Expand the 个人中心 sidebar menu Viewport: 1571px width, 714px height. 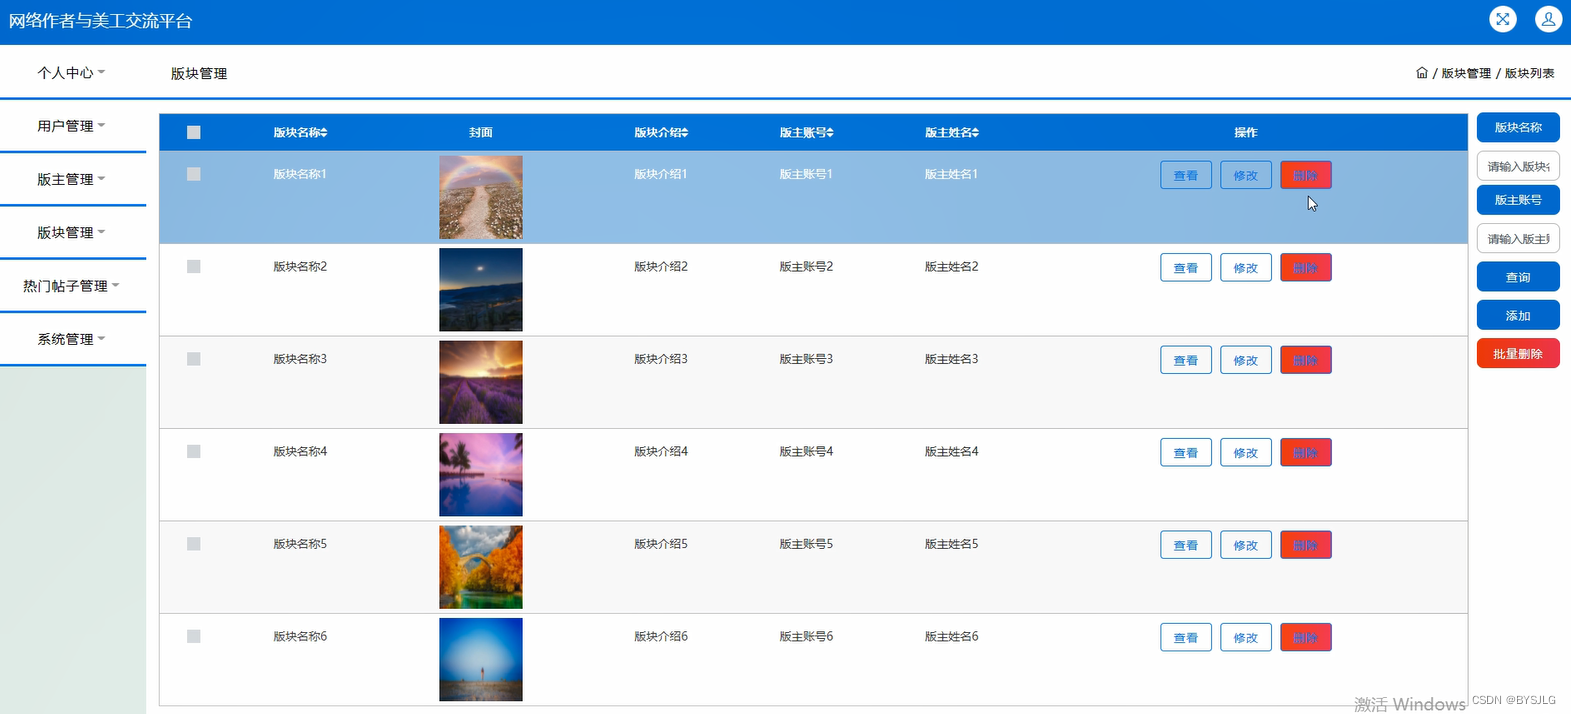pyautogui.click(x=72, y=72)
